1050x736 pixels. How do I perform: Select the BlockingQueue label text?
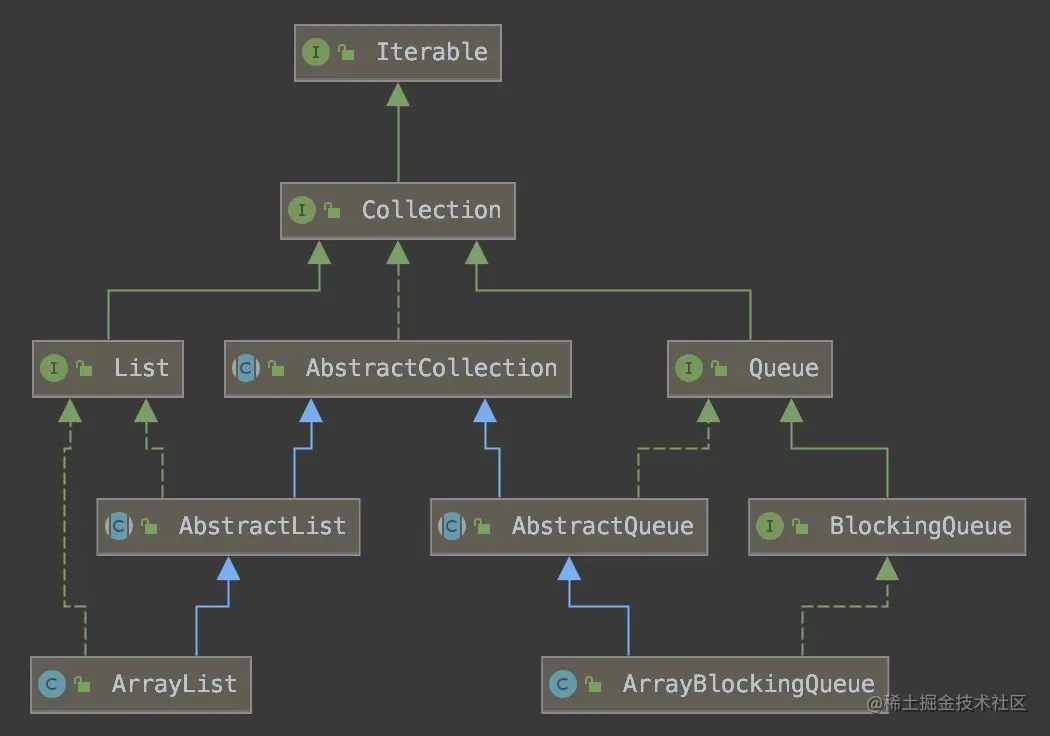pos(921,526)
